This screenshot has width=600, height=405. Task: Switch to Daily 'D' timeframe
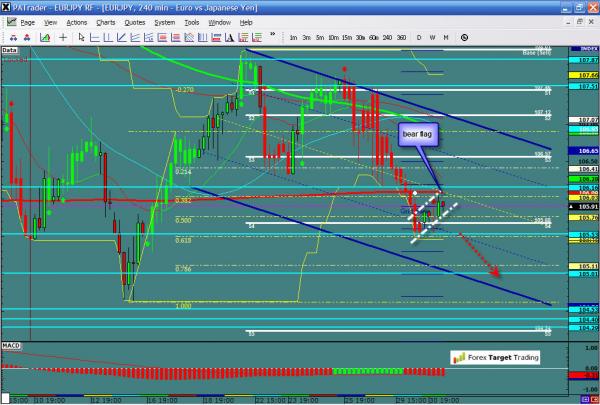[419, 37]
